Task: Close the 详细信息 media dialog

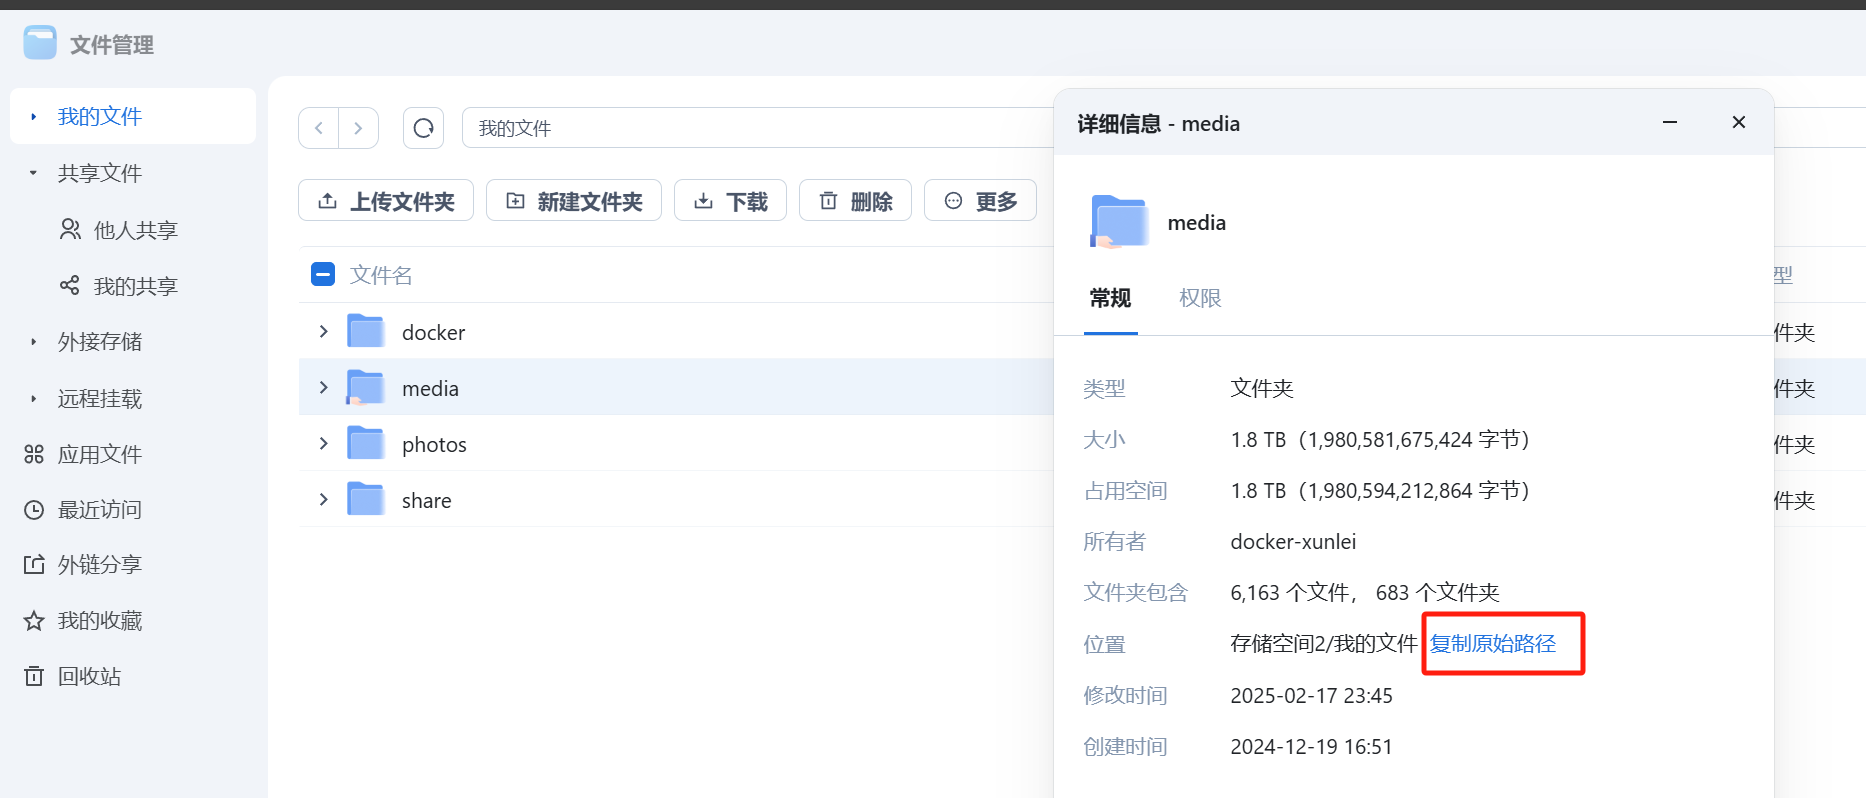Action: [x=1739, y=122]
